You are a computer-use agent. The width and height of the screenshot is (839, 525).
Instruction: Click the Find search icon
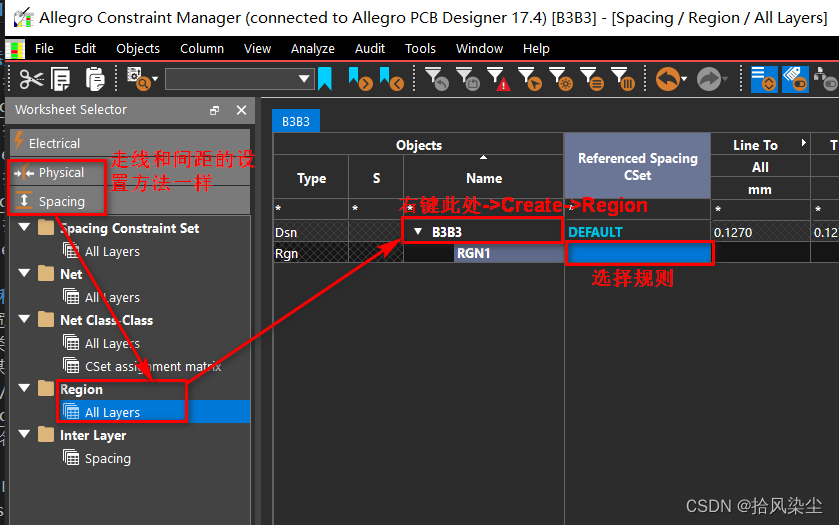point(138,79)
